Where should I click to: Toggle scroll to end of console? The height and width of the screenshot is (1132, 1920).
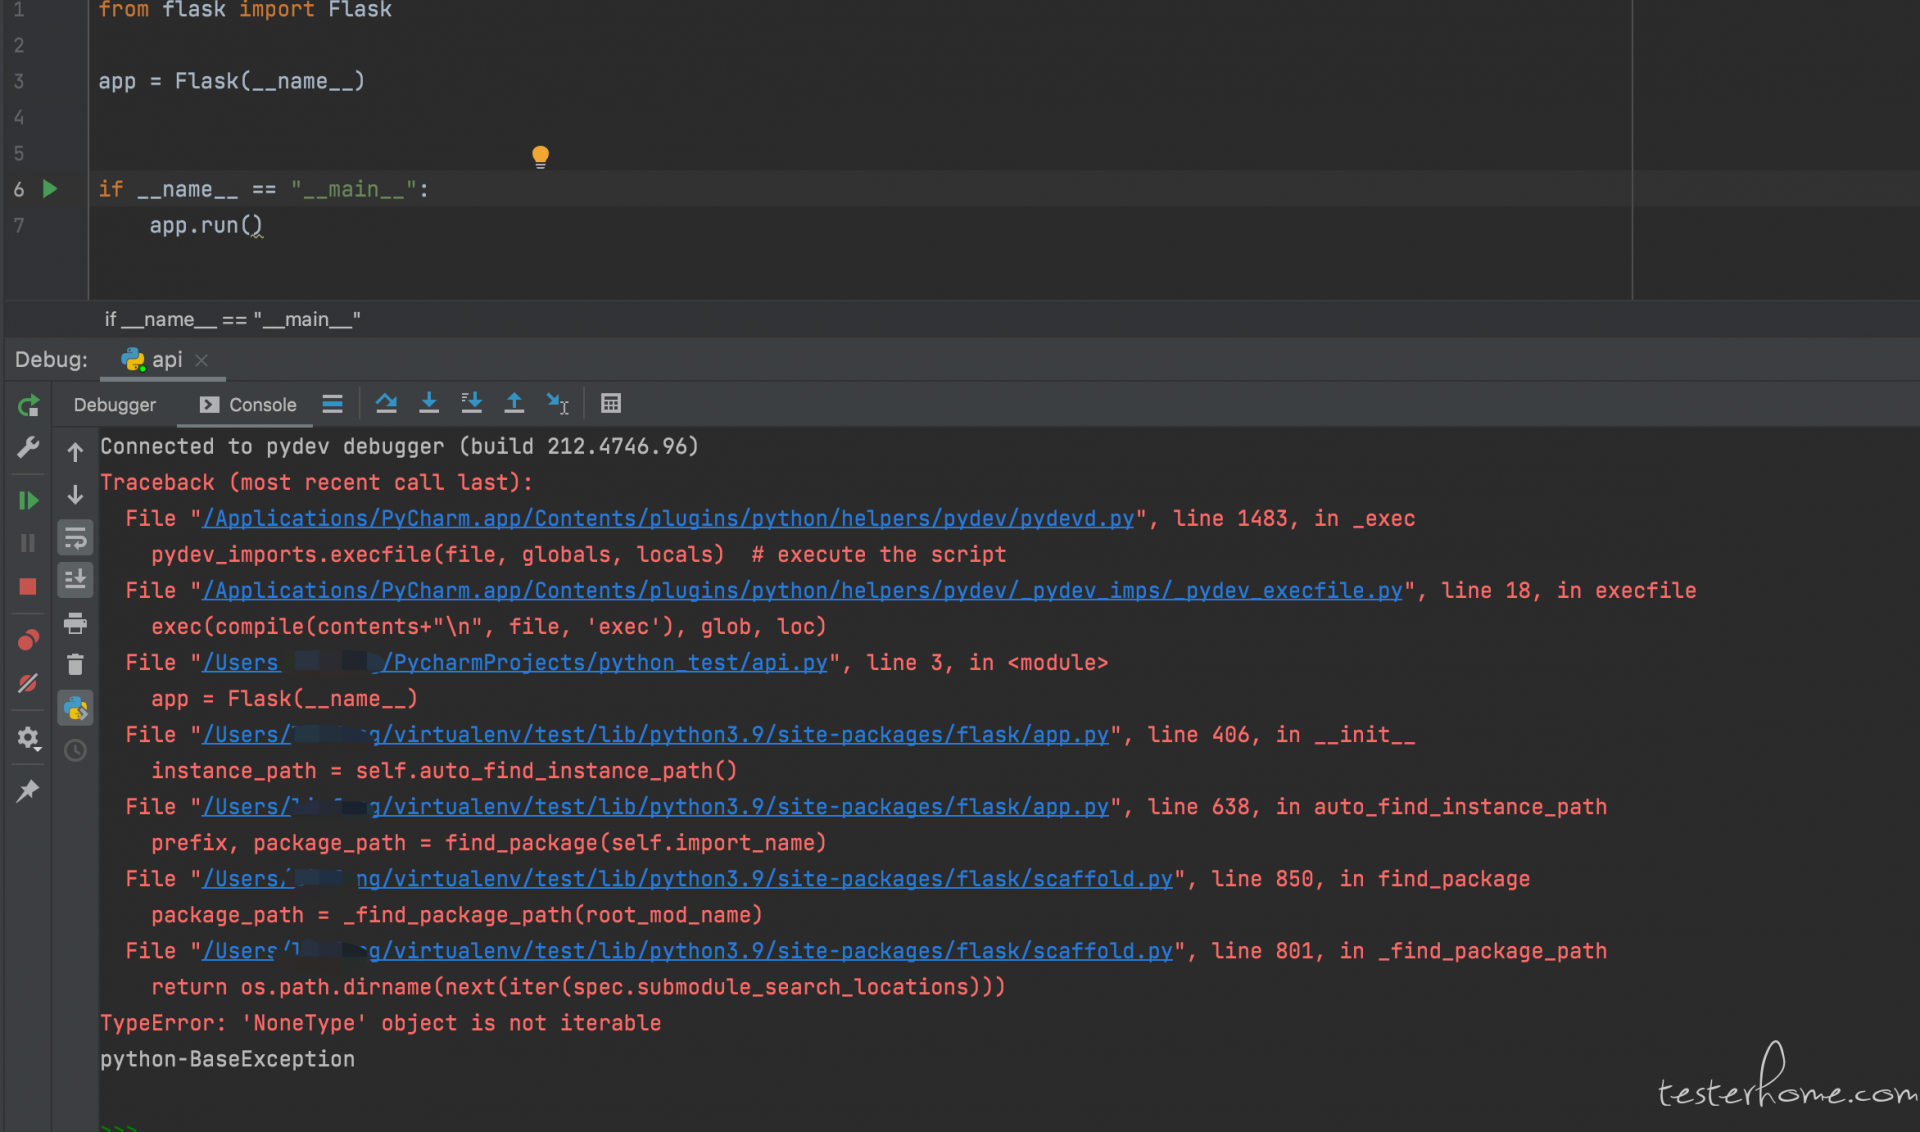pos(75,579)
